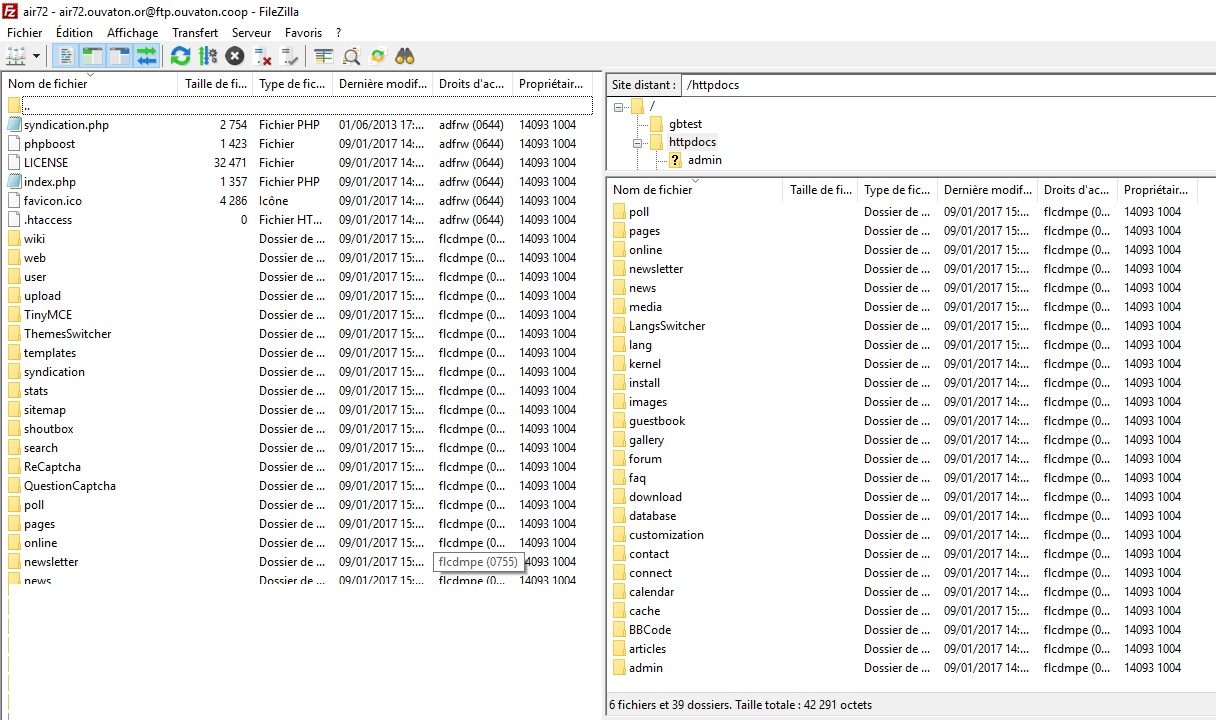Screen dimensions: 1216x720
Task: Open the filename filters dialog
Action: pyautogui.click(x=323, y=56)
